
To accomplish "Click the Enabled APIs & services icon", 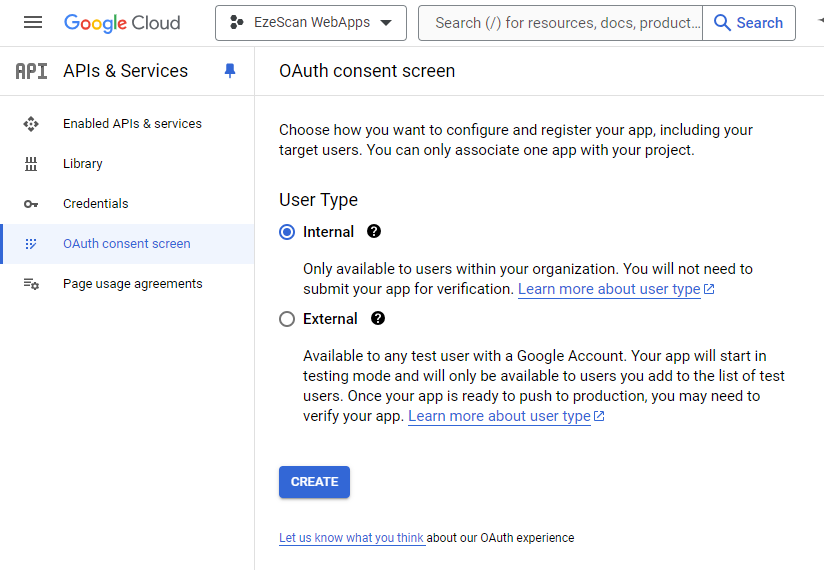I will (31, 124).
